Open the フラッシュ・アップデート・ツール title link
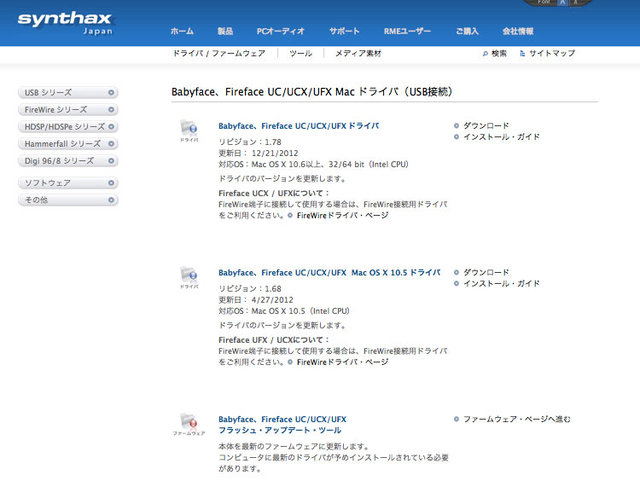The width and height of the screenshot is (640, 504). [x=282, y=425]
